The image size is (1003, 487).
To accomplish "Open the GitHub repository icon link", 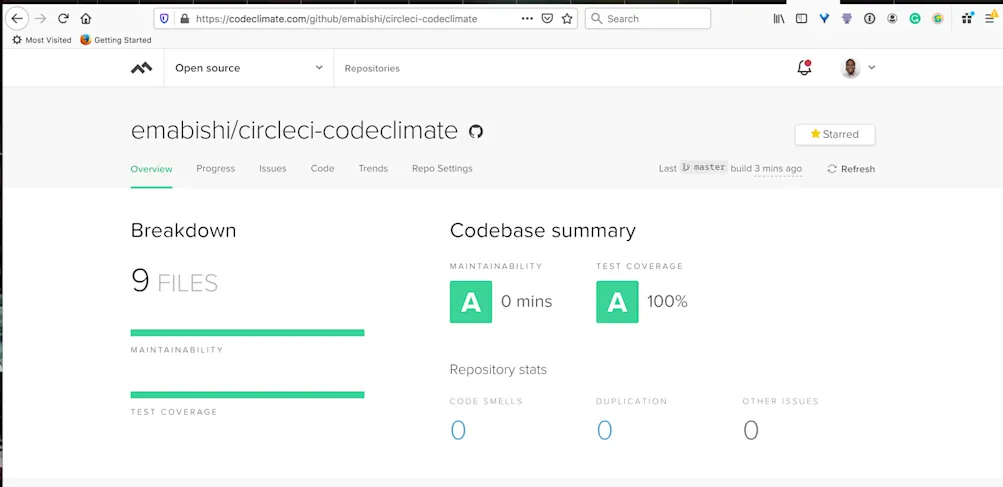I will (x=476, y=132).
